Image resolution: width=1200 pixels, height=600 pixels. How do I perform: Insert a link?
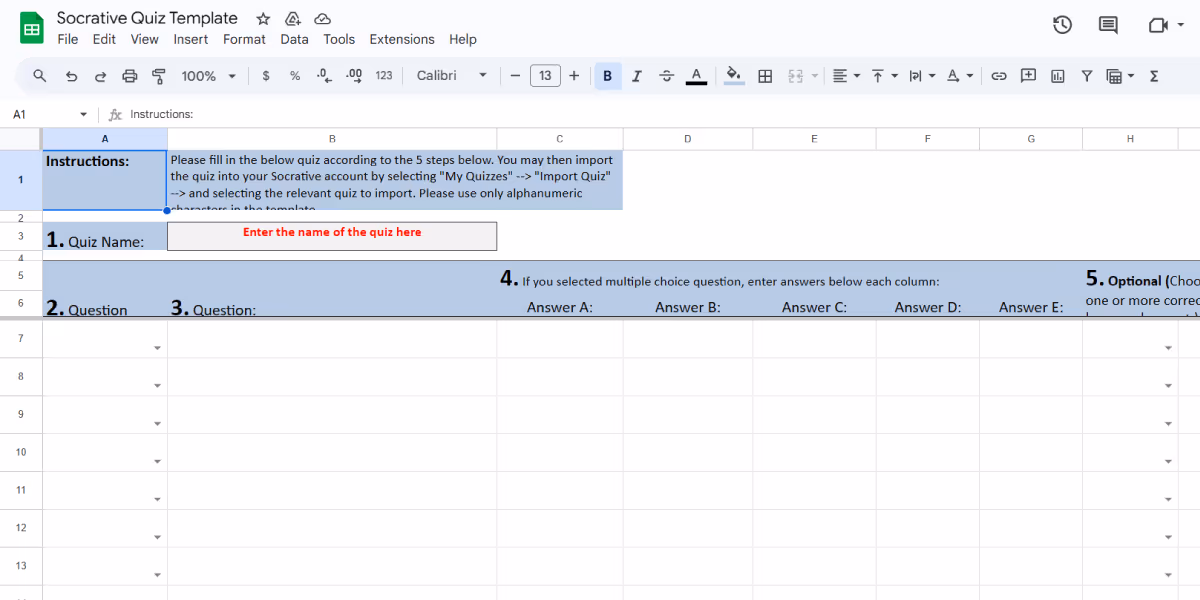pos(998,75)
